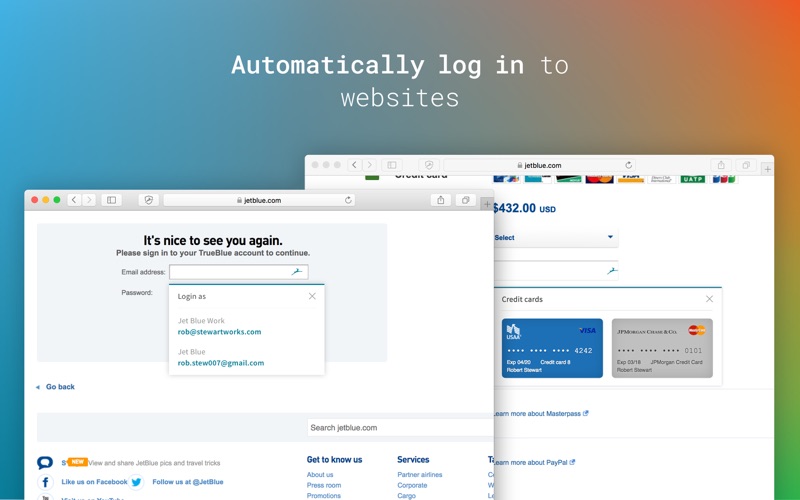
Task: Open Promotions link
Action: click(x=323, y=495)
